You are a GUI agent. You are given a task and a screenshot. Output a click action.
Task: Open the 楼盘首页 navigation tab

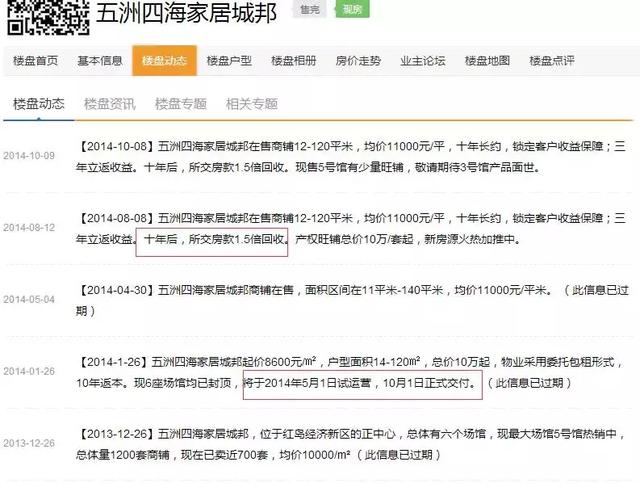(34, 61)
